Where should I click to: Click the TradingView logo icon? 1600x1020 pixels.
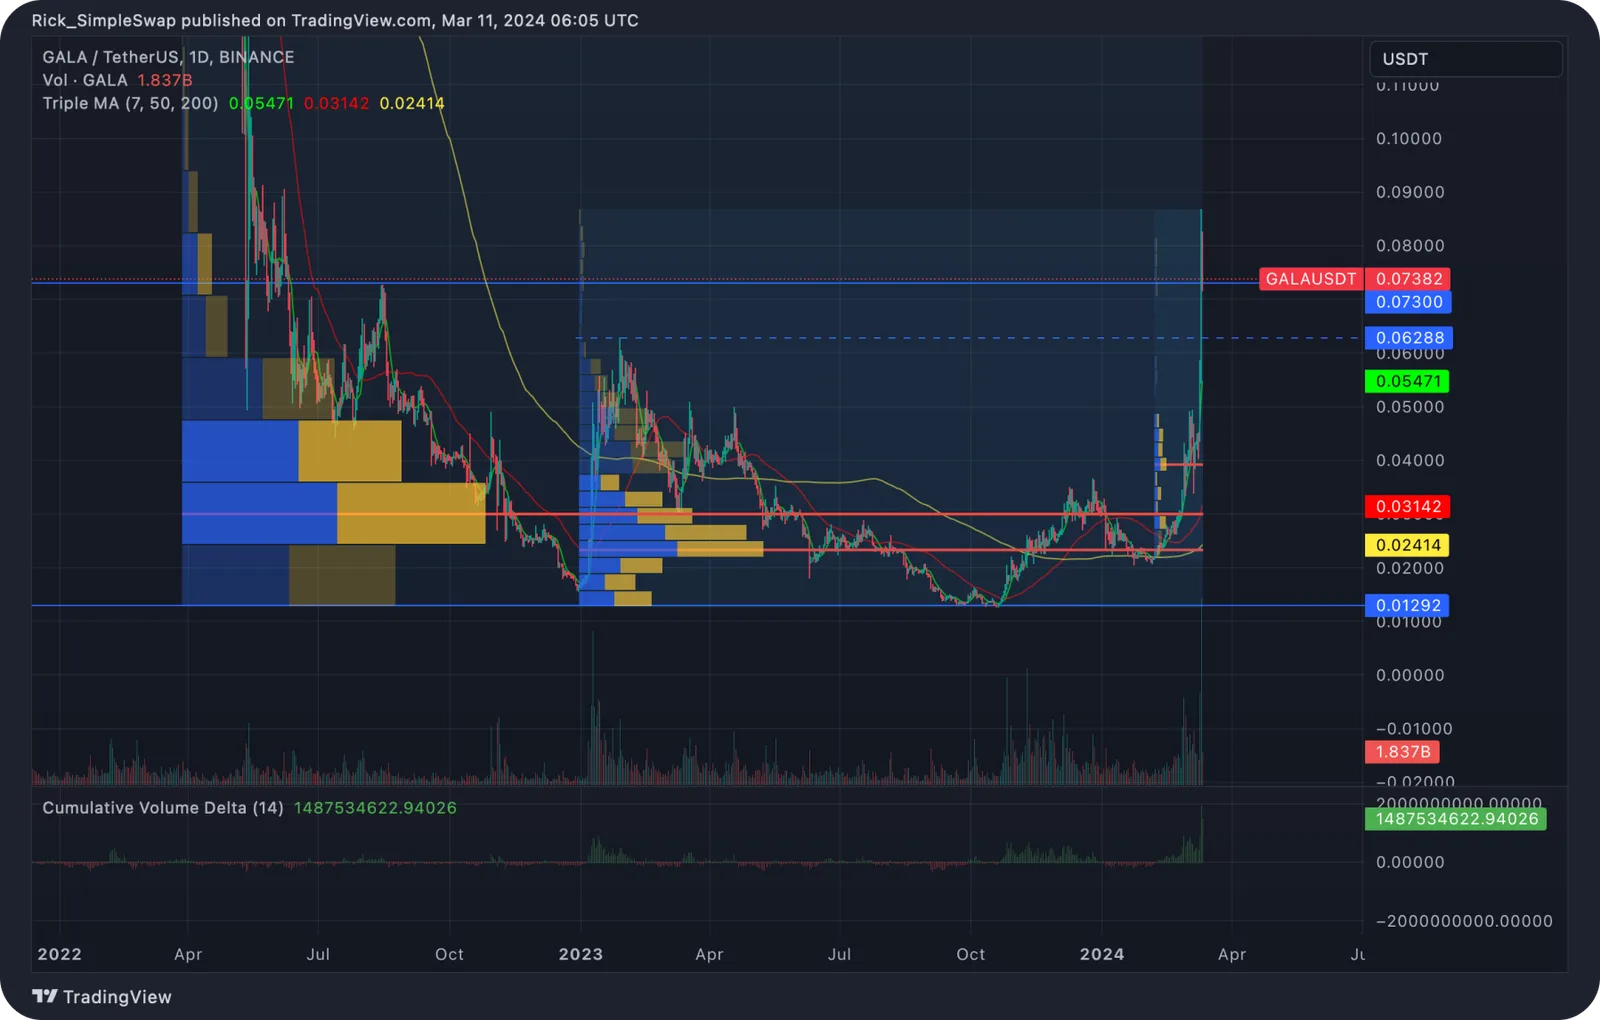coord(45,996)
